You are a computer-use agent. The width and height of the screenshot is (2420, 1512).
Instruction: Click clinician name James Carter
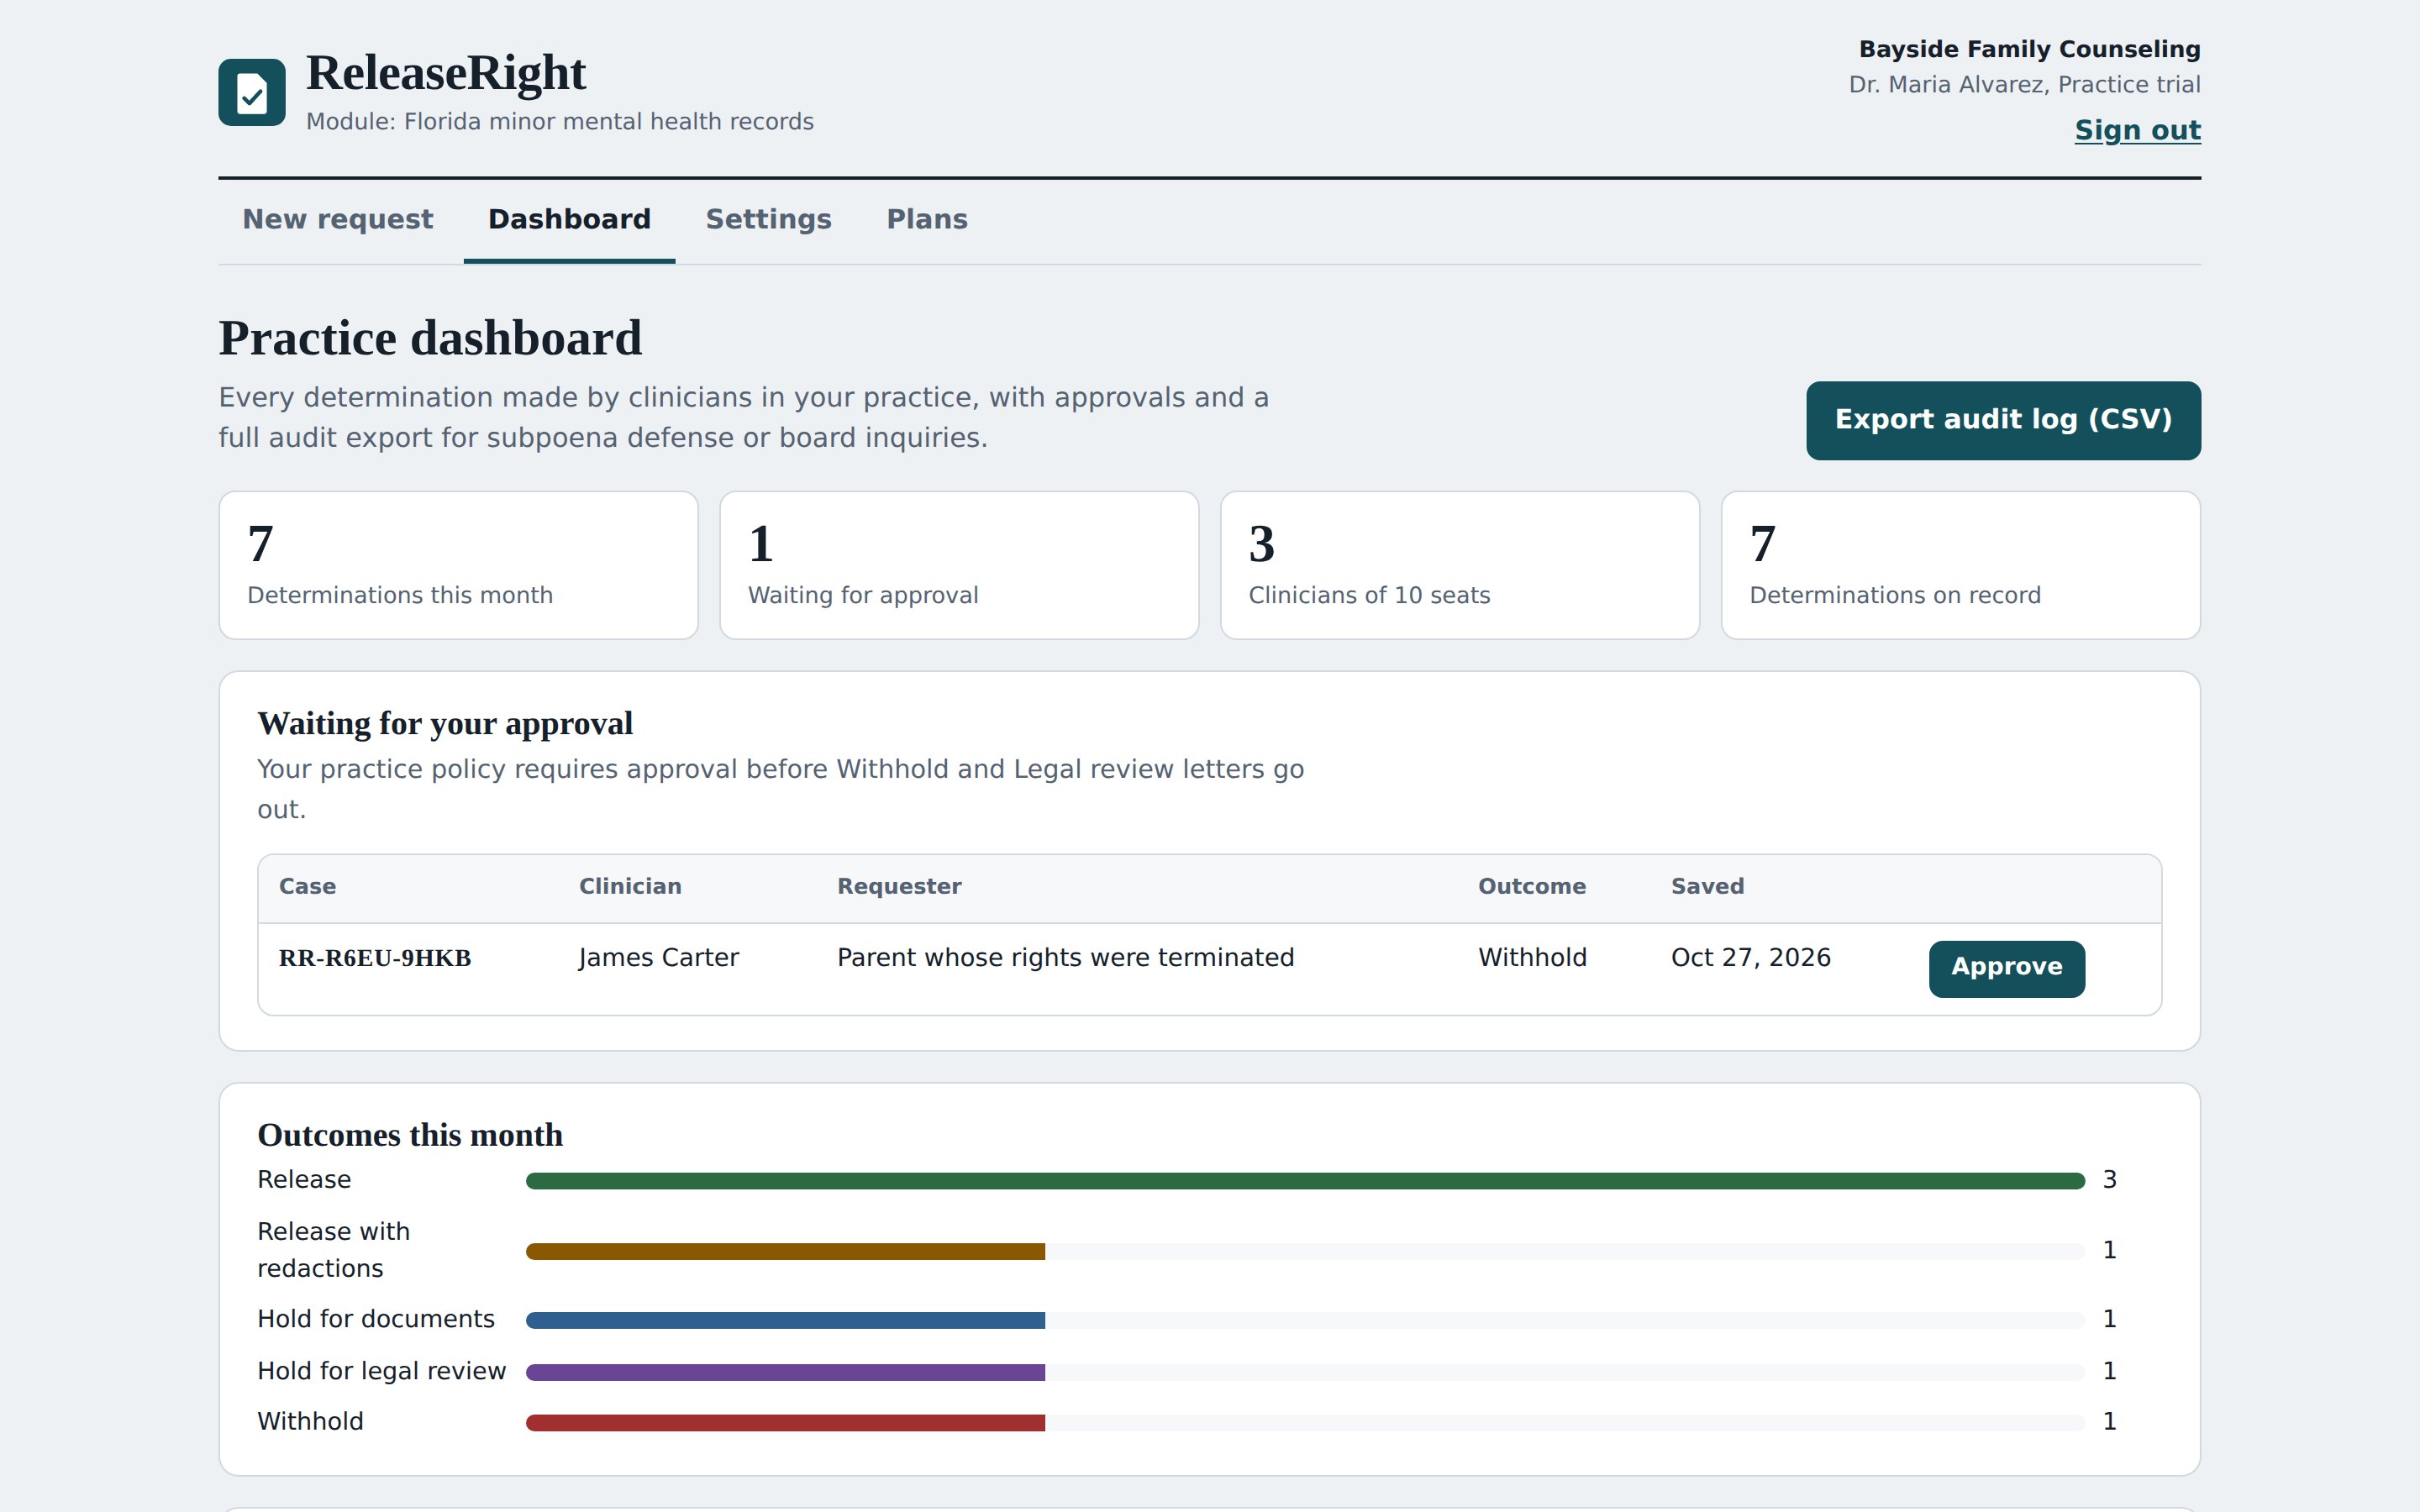(x=659, y=958)
